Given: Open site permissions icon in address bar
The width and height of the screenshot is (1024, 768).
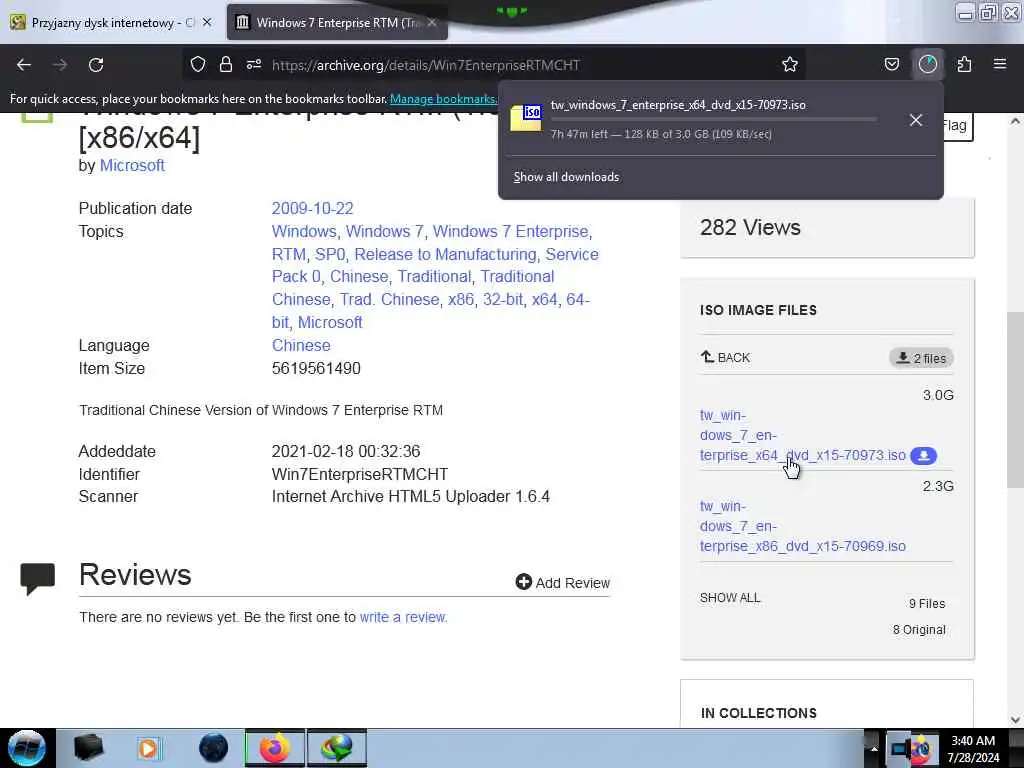Looking at the screenshot, I should pyautogui.click(x=254, y=64).
